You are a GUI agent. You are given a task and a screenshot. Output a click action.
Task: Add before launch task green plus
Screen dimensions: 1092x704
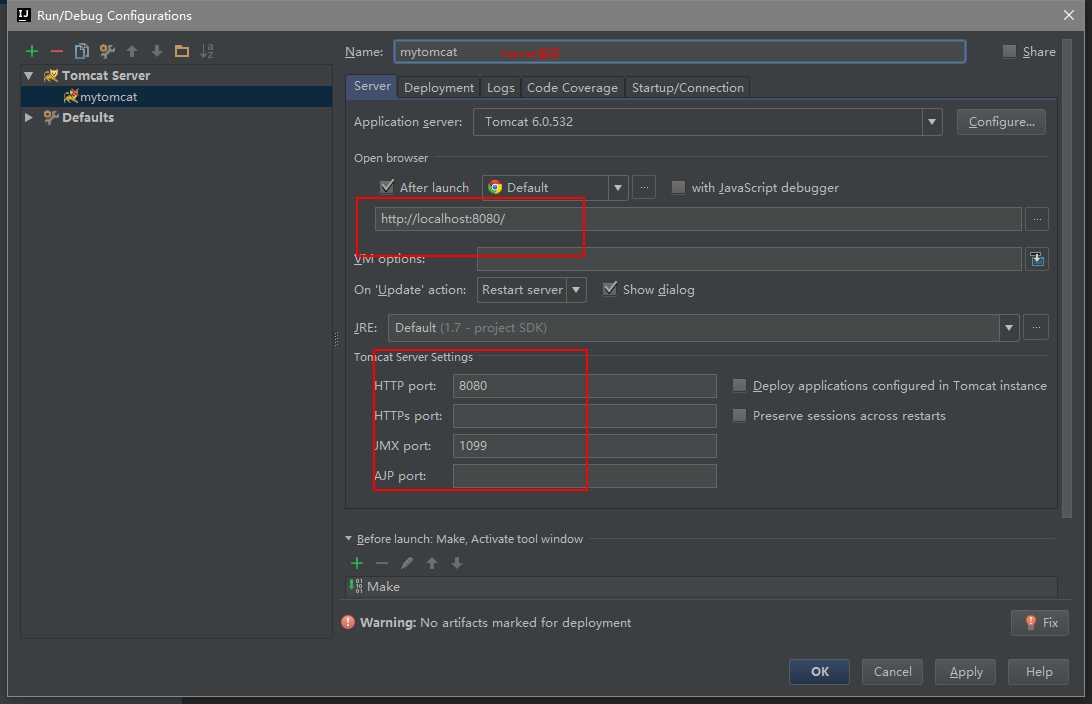pyautogui.click(x=357, y=563)
